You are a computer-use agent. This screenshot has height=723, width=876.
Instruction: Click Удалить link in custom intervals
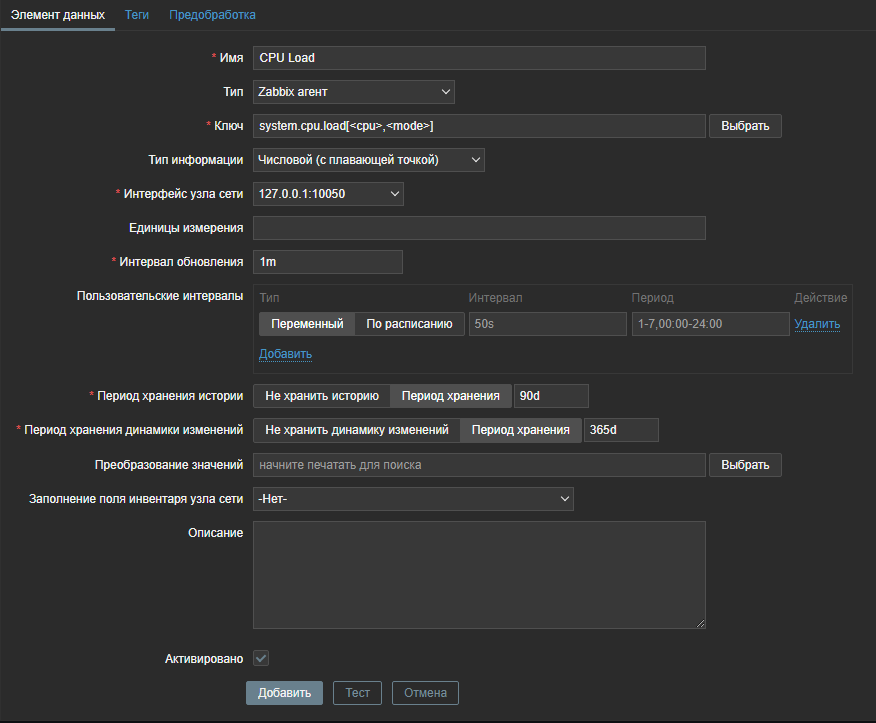(817, 324)
